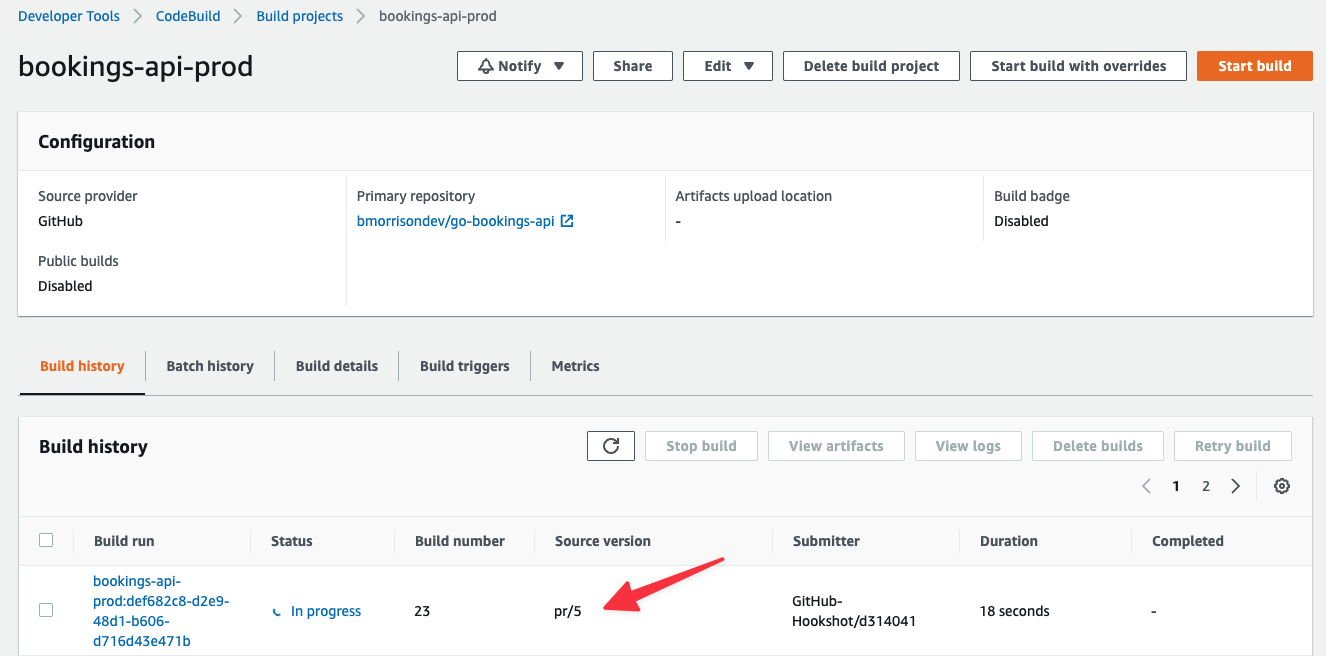Open the Build details tab

tap(337, 366)
